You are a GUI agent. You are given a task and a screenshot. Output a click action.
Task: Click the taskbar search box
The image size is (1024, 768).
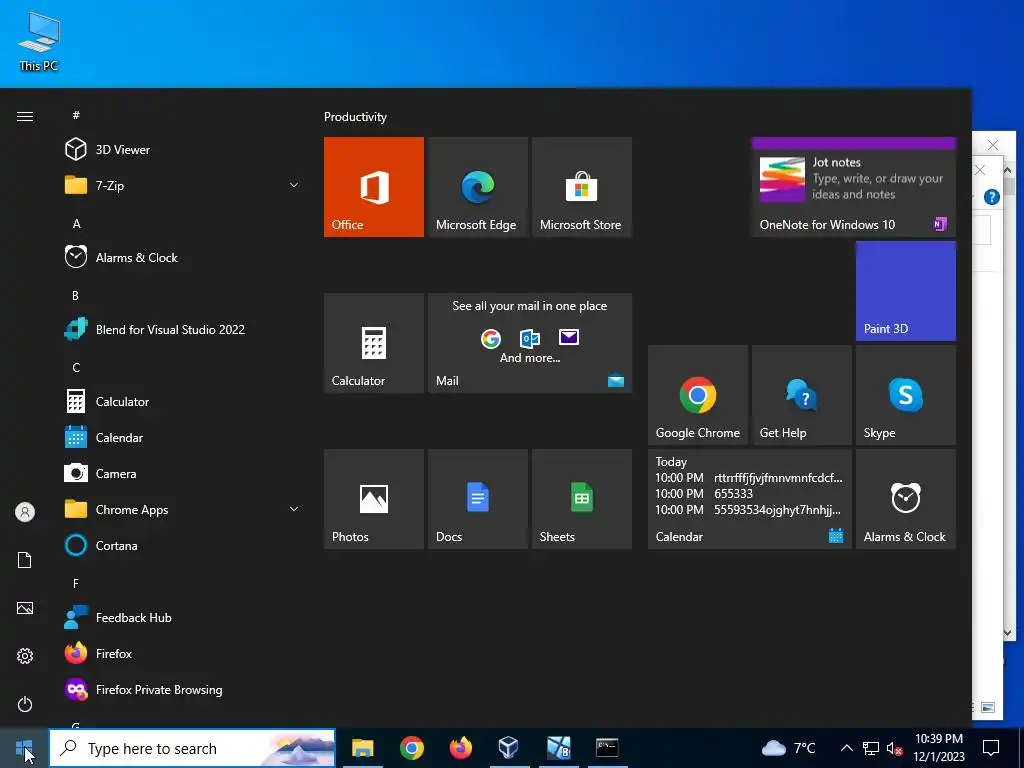[193, 748]
